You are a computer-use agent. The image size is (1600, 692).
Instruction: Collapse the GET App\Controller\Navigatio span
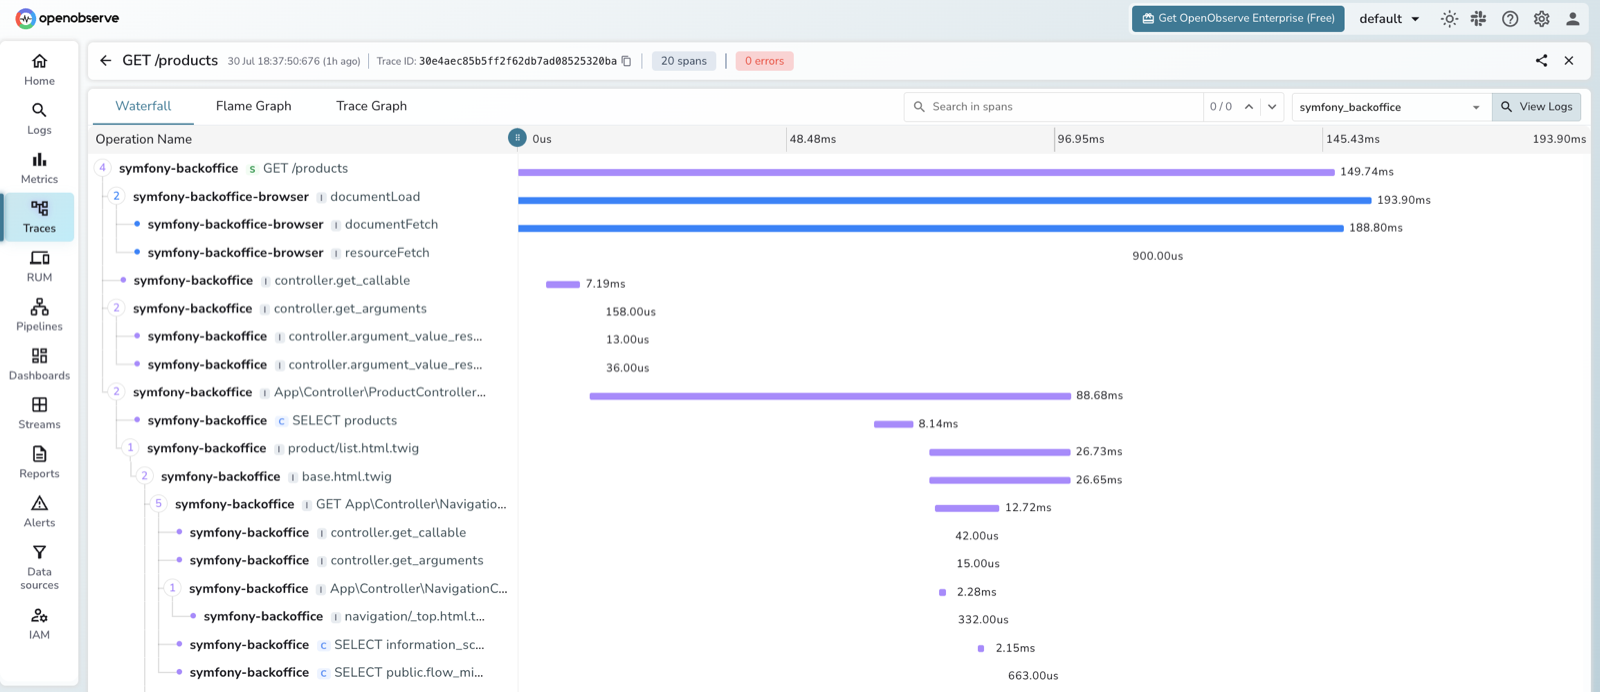pyautogui.click(x=158, y=504)
